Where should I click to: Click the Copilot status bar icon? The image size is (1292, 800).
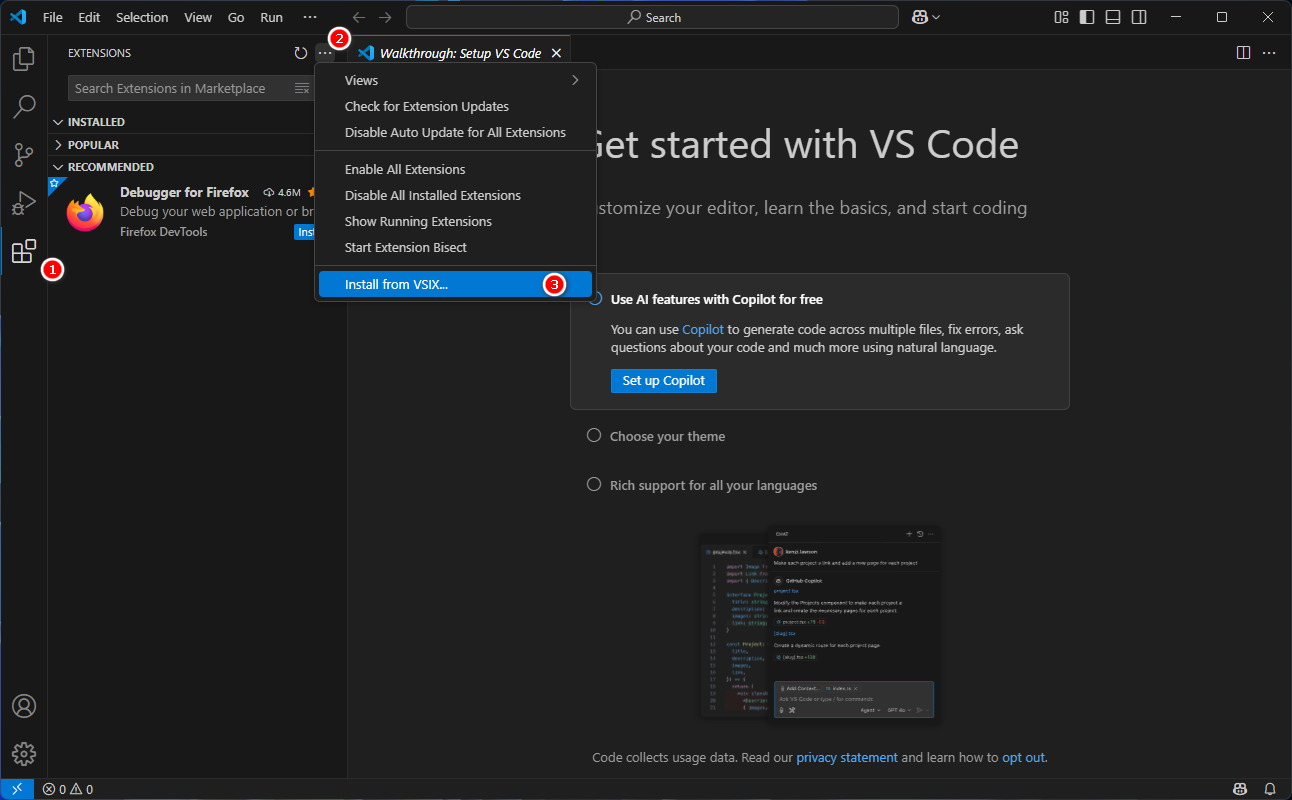click(1240, 789)
